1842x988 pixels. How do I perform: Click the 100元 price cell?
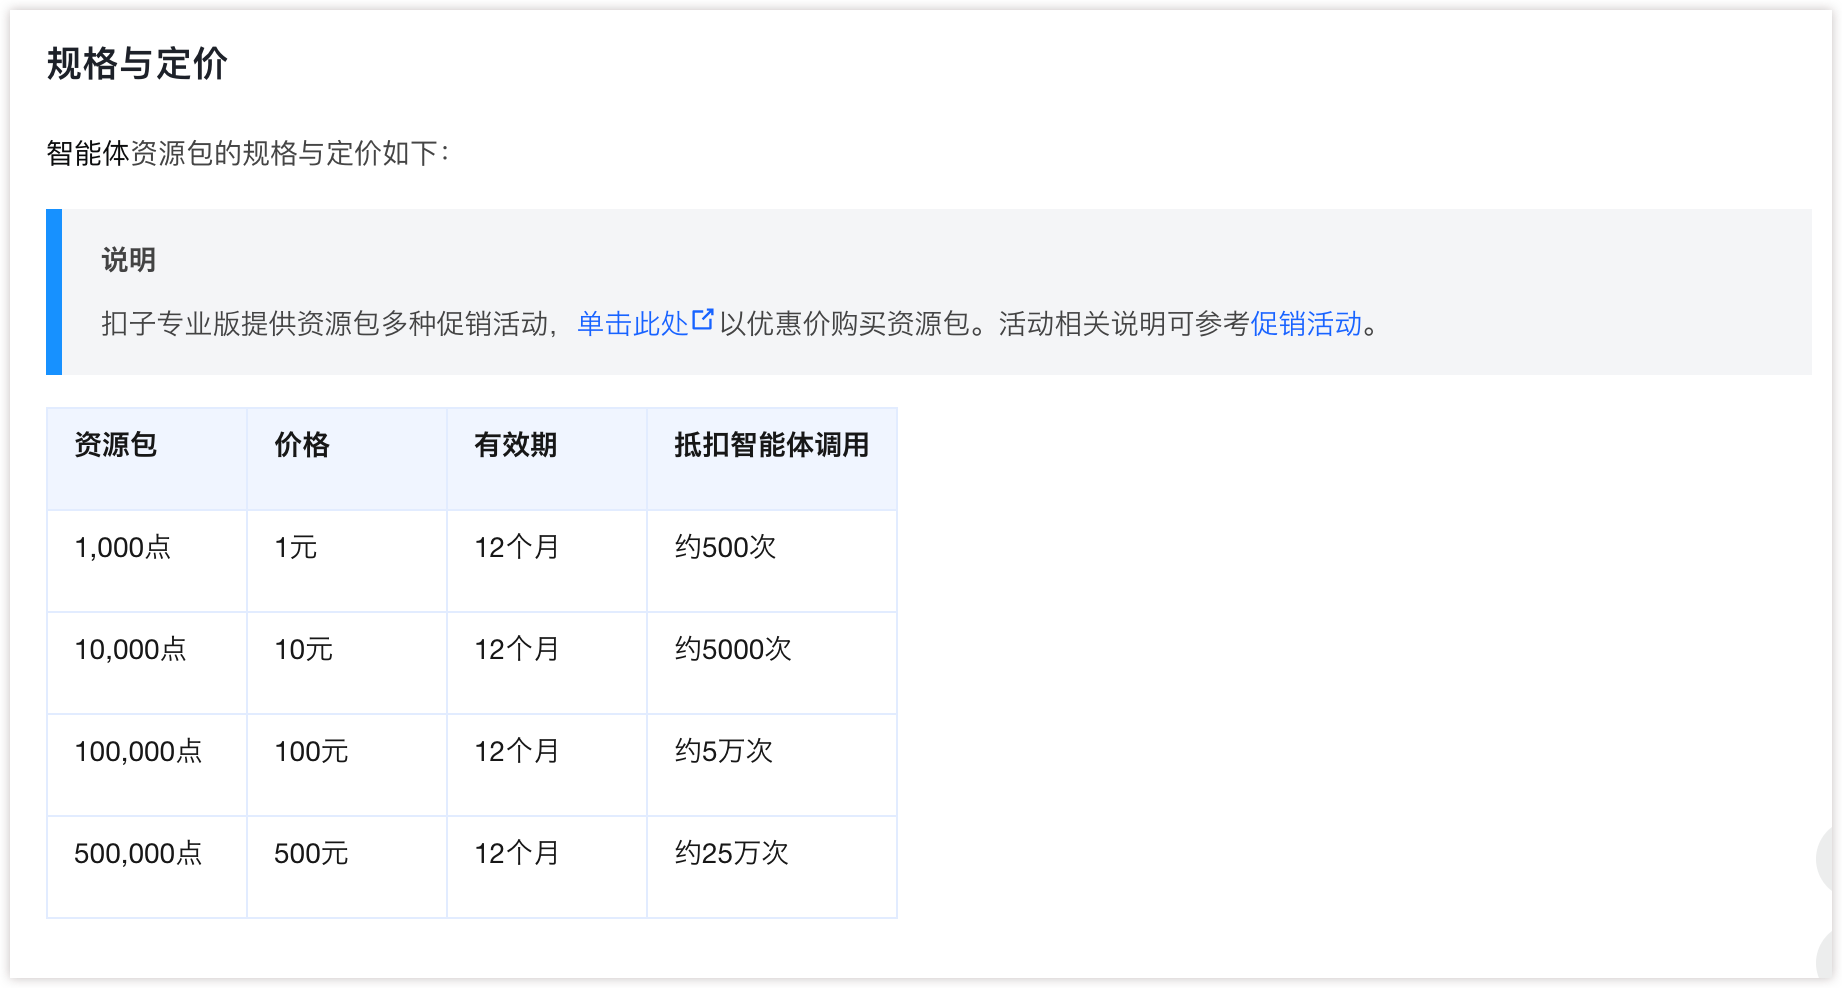(311, 752)
